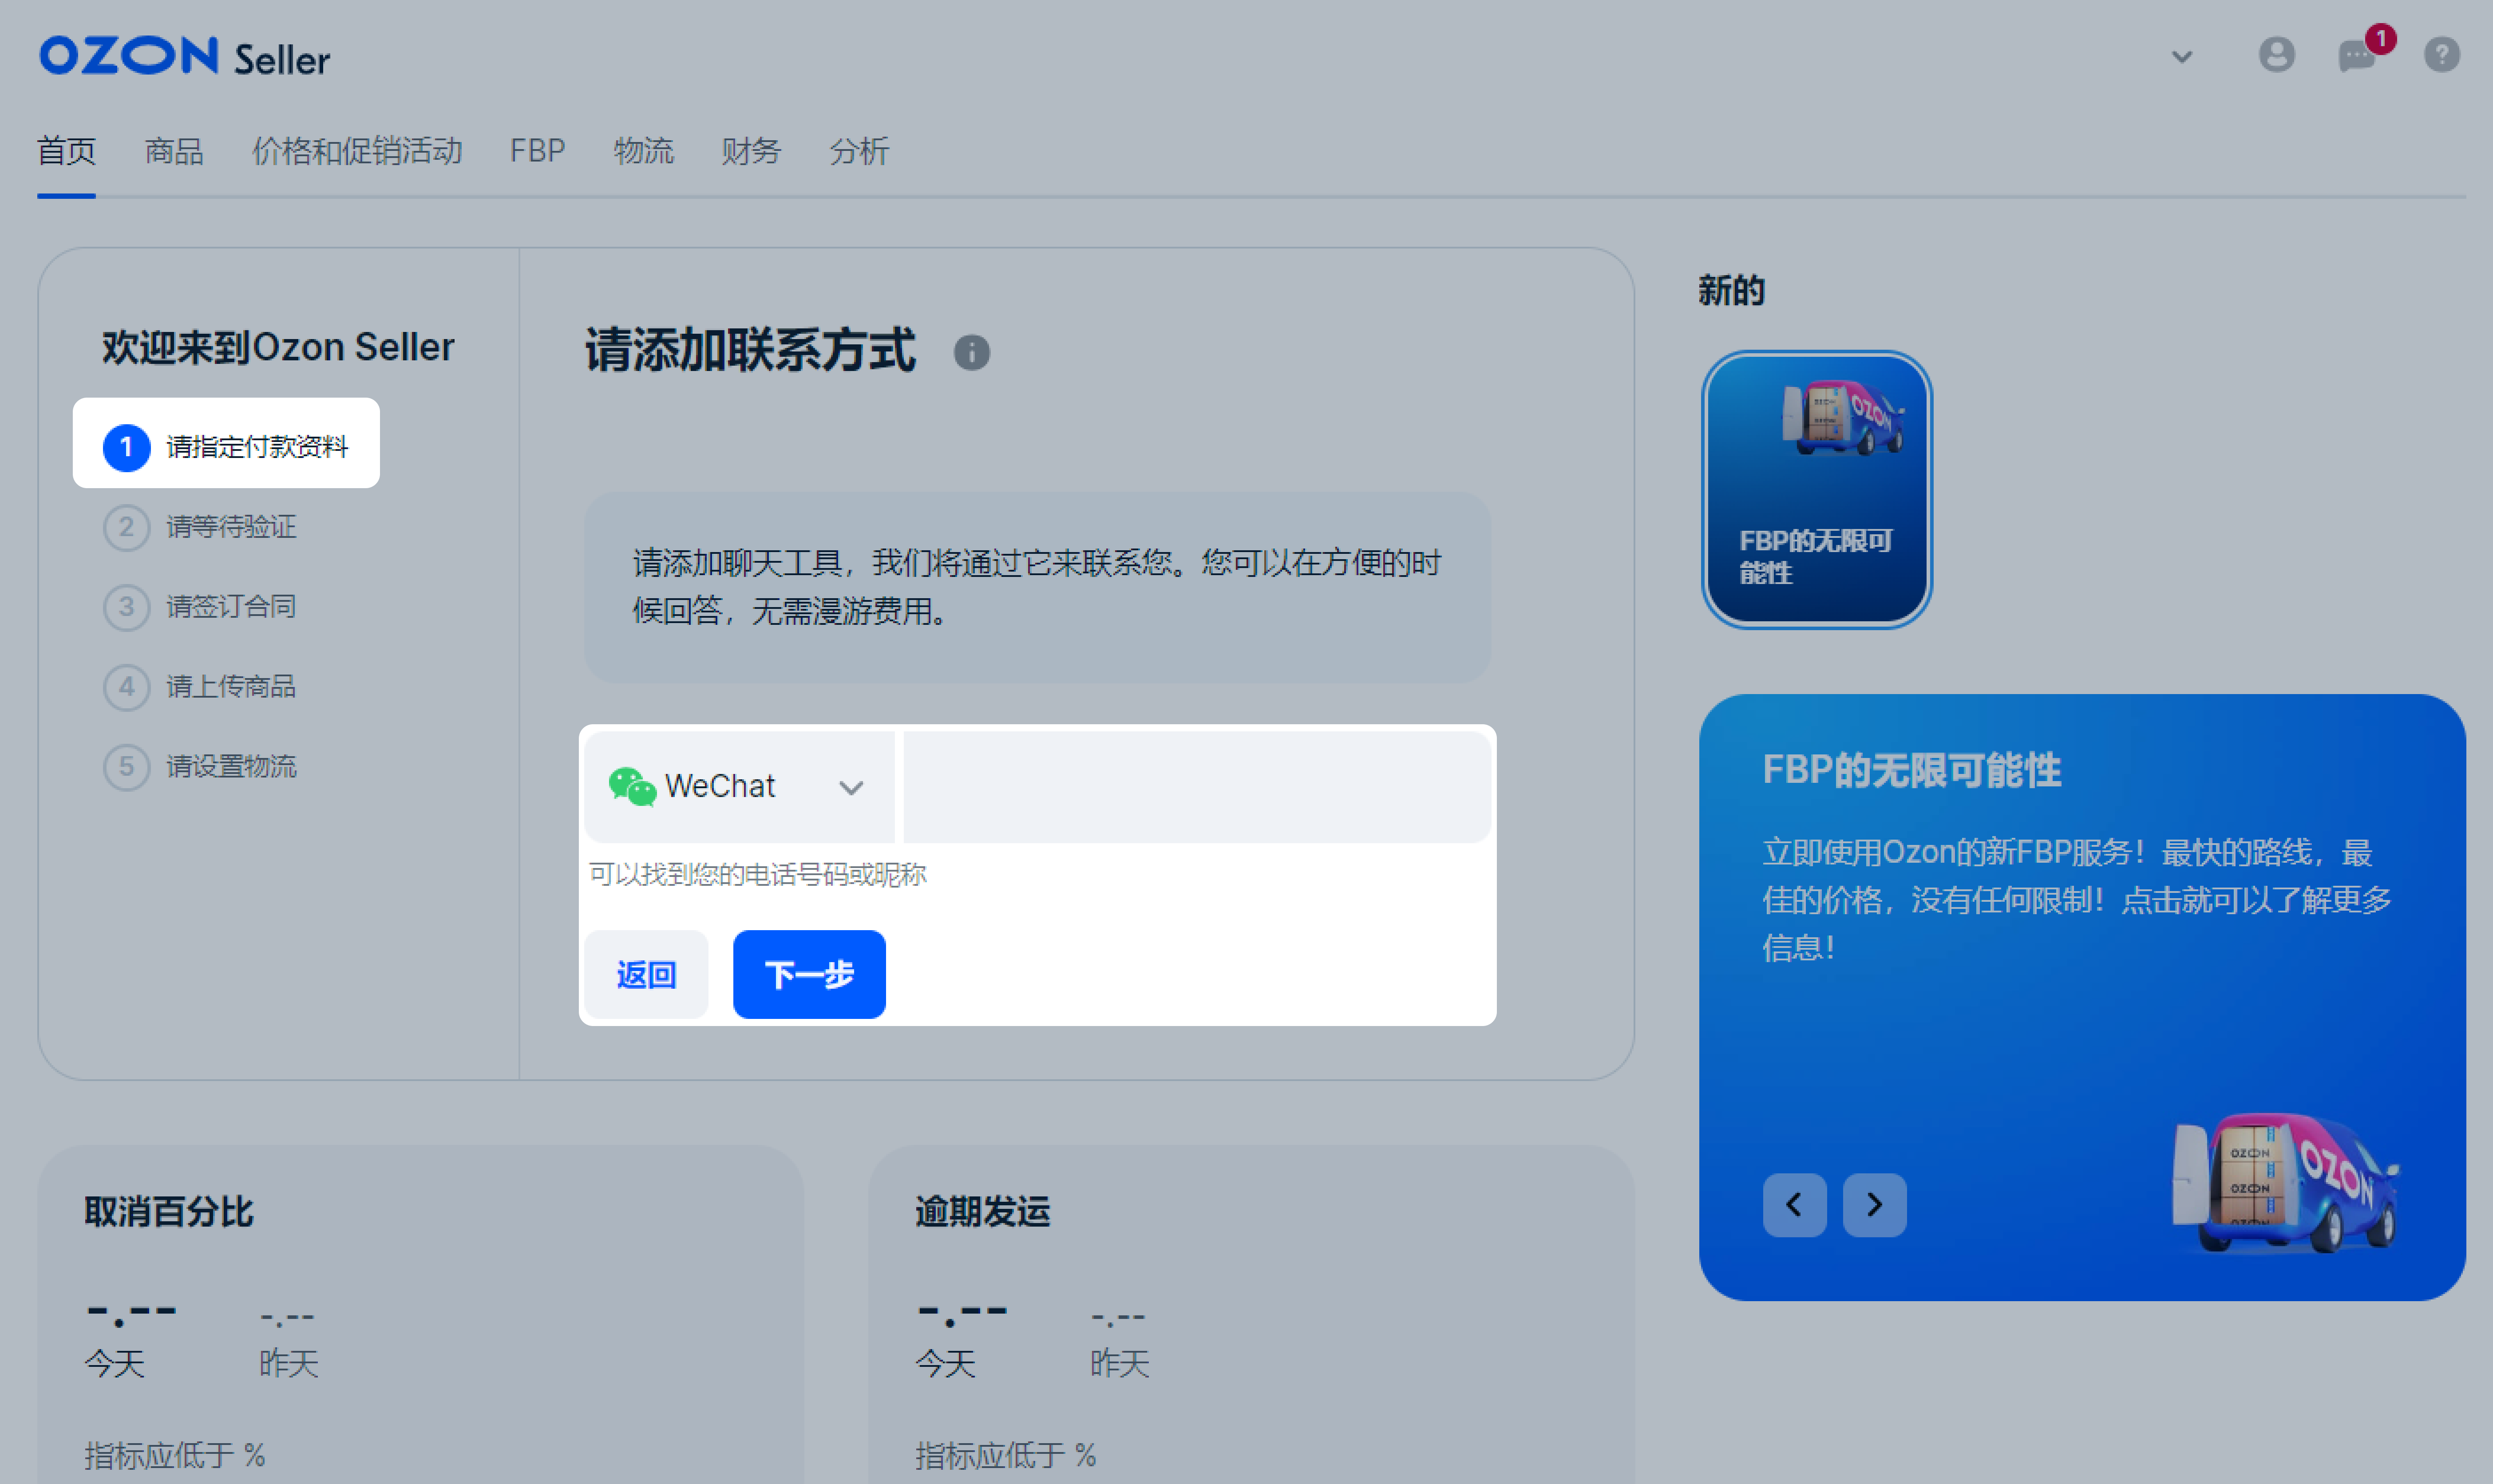Click the 返回 button
Image resolution: width=2493 pixels, height=1484 pixels.
pyautogui.click(x=646, y=974)
